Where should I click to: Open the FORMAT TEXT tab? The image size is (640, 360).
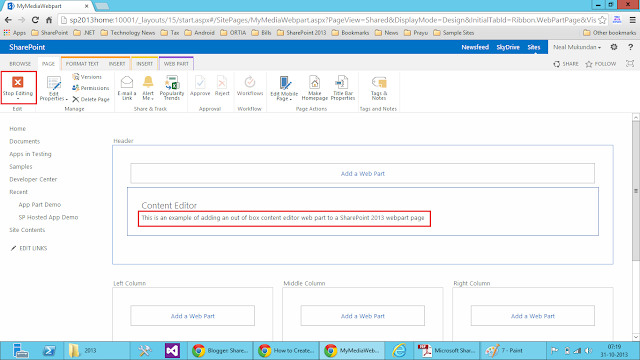[x=82, y=64]
